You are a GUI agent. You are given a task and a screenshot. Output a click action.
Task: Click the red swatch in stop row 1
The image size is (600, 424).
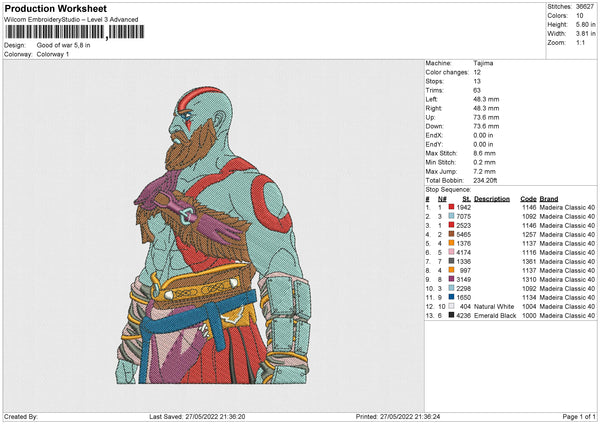[452, 207]
